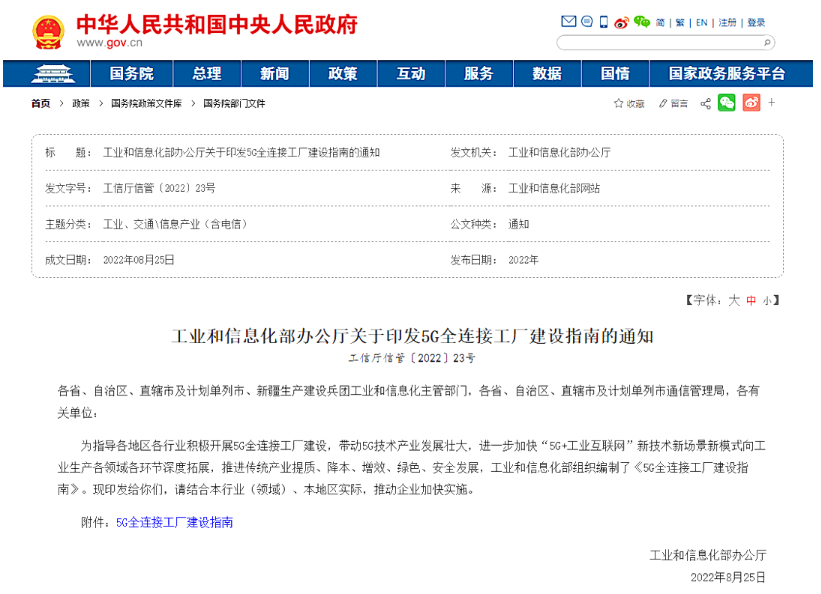Open the 新闻 navigation tab
The image size is (821, 594).
pos(275,74)
